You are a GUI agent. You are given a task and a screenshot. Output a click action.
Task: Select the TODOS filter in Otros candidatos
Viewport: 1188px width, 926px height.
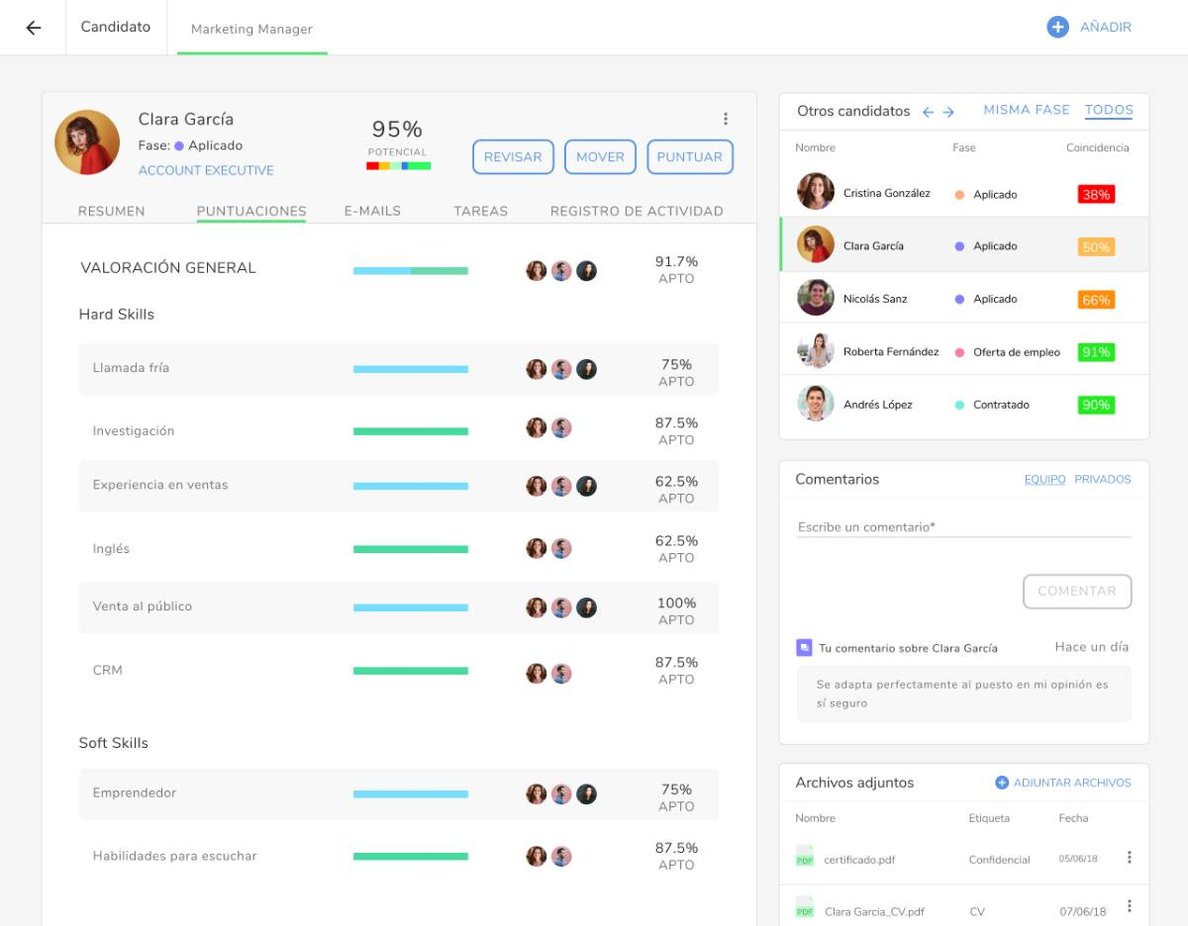point(1109,110)
